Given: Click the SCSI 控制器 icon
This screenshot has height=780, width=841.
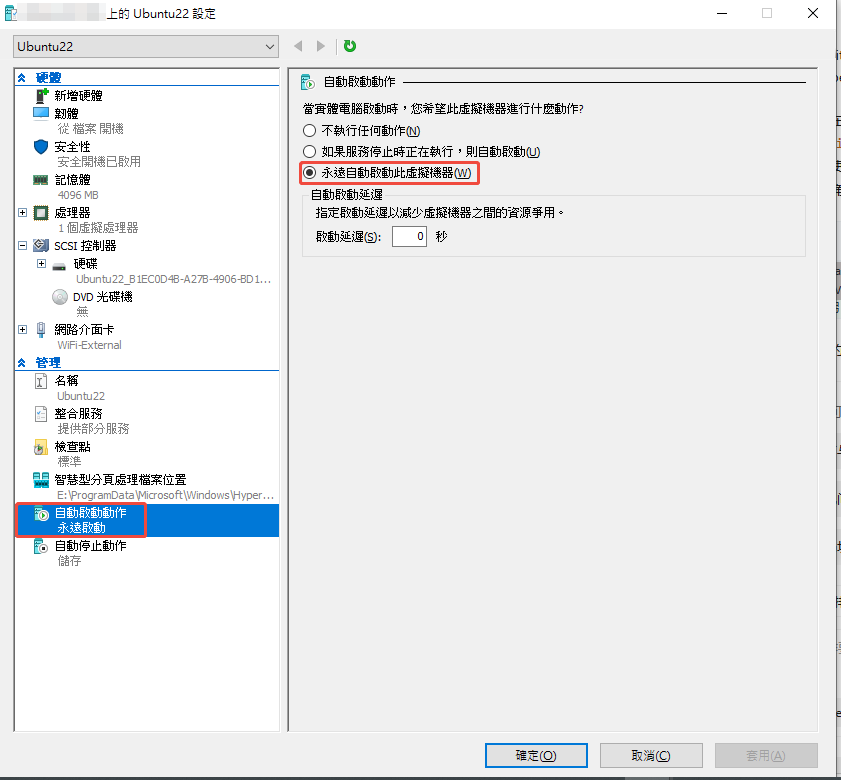Looking at the screenshot, I should point(41,246).
